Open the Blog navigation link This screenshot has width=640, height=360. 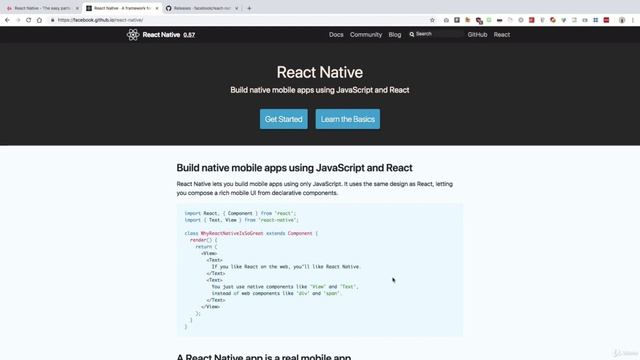tap(395, 35)
